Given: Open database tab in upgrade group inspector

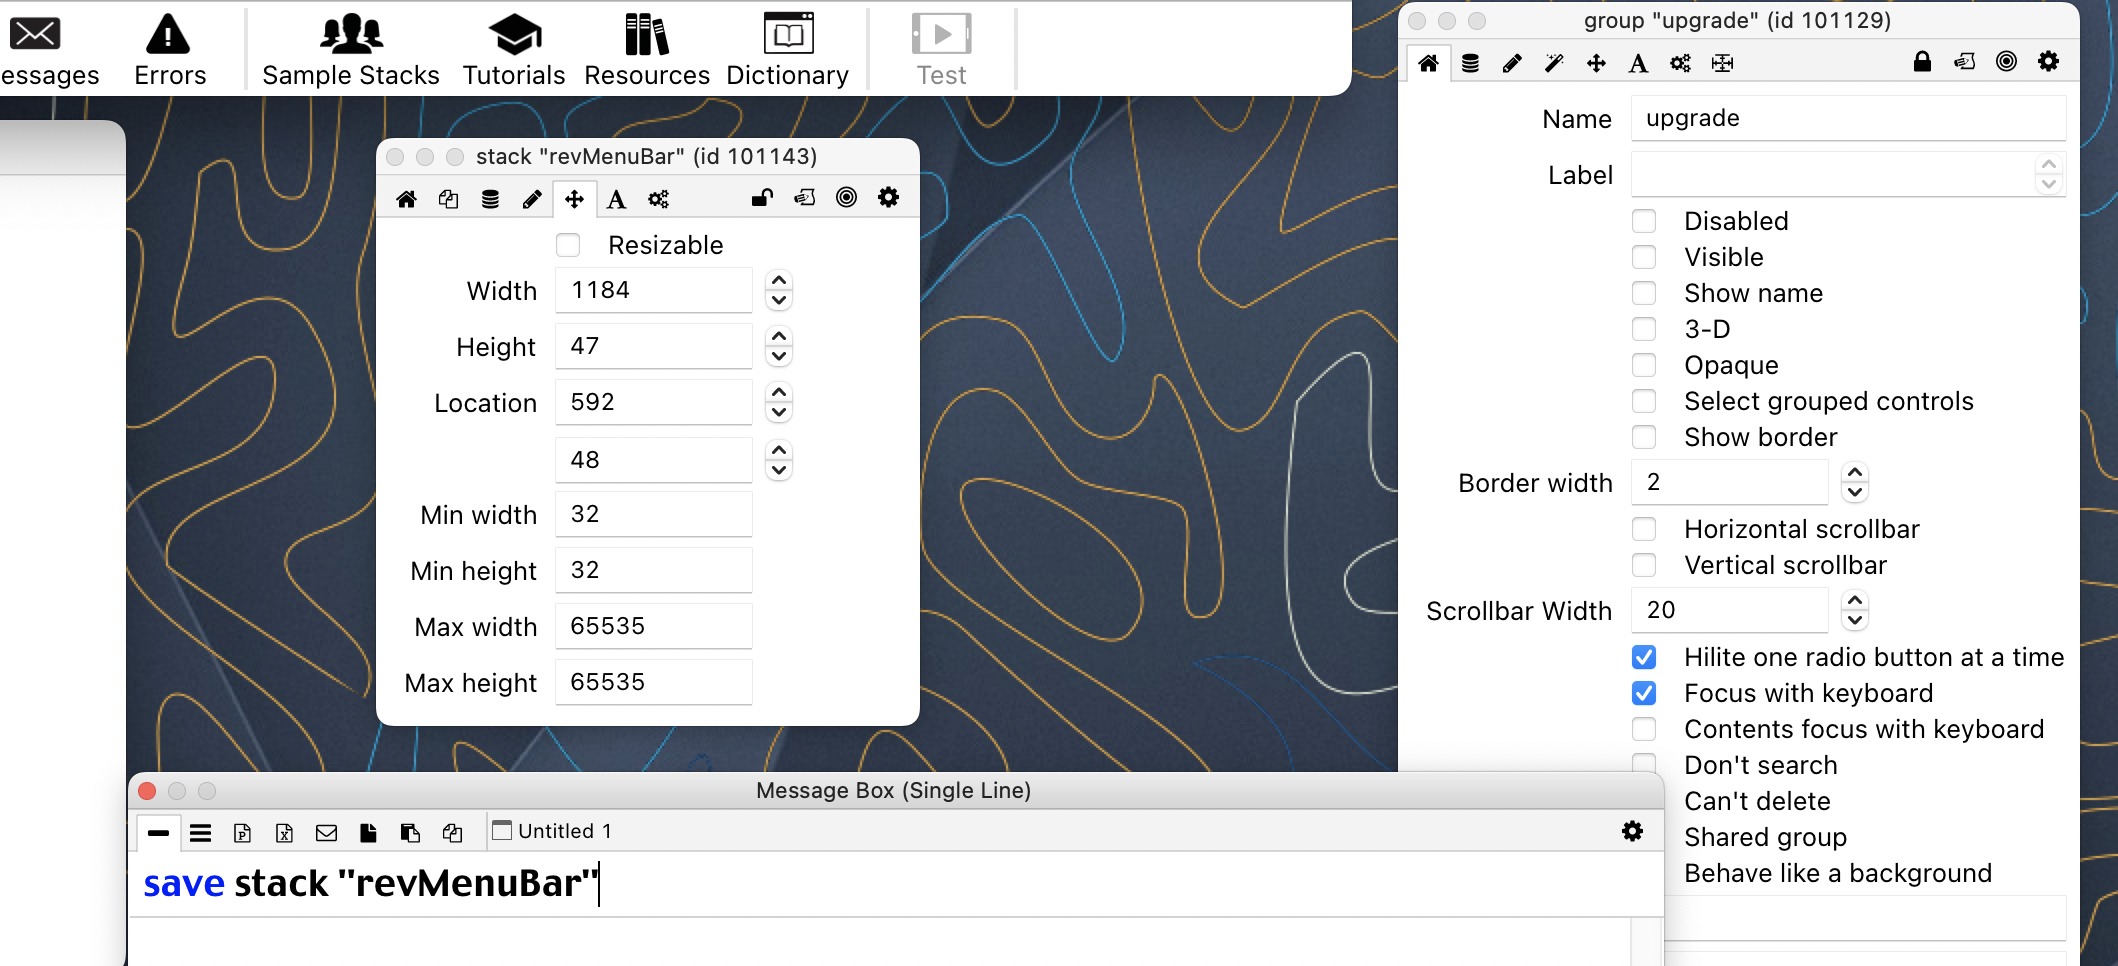Looking at the screenshot, I should tap(1470, 63).
